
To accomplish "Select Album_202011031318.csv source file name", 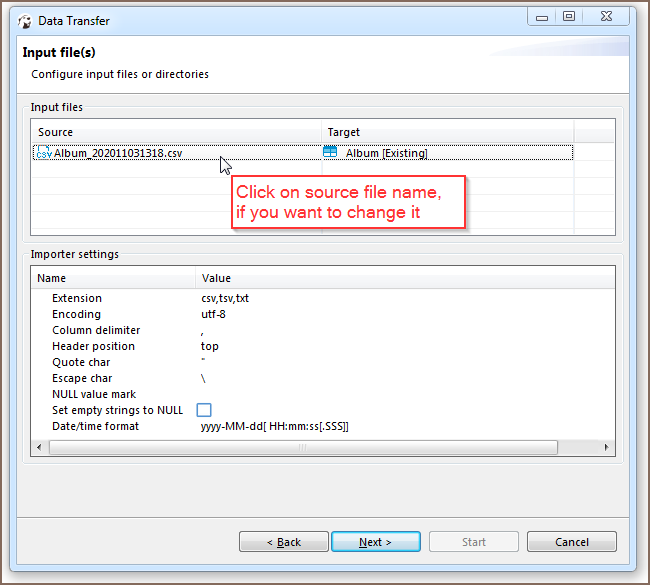I will coord(118,153).
